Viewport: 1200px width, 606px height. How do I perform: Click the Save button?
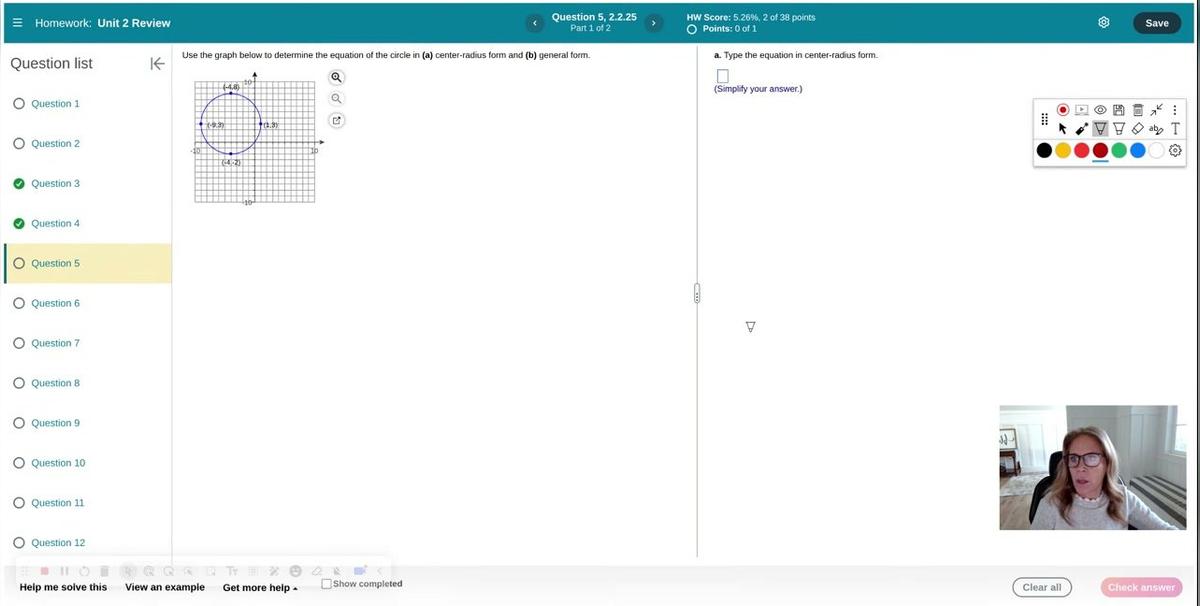coord(1156,23)
